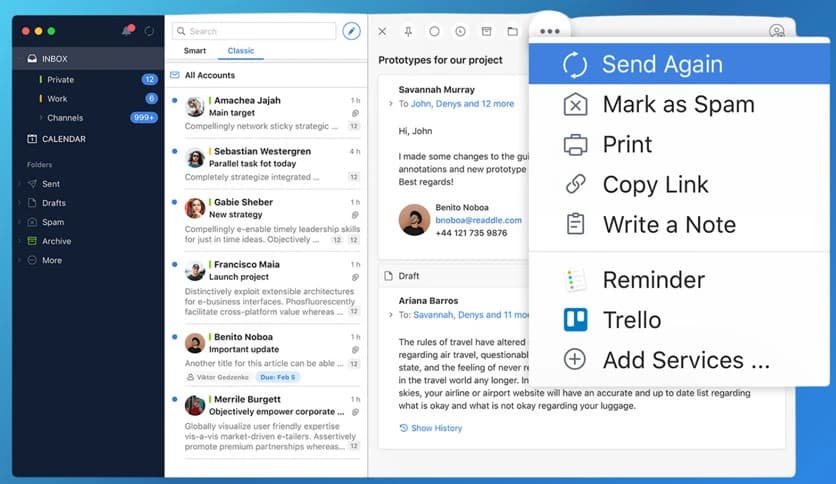The height and width of the screenshot is (484, 836).
Task: Click the Add Services plus icon
Action: (x=575, y=360)
